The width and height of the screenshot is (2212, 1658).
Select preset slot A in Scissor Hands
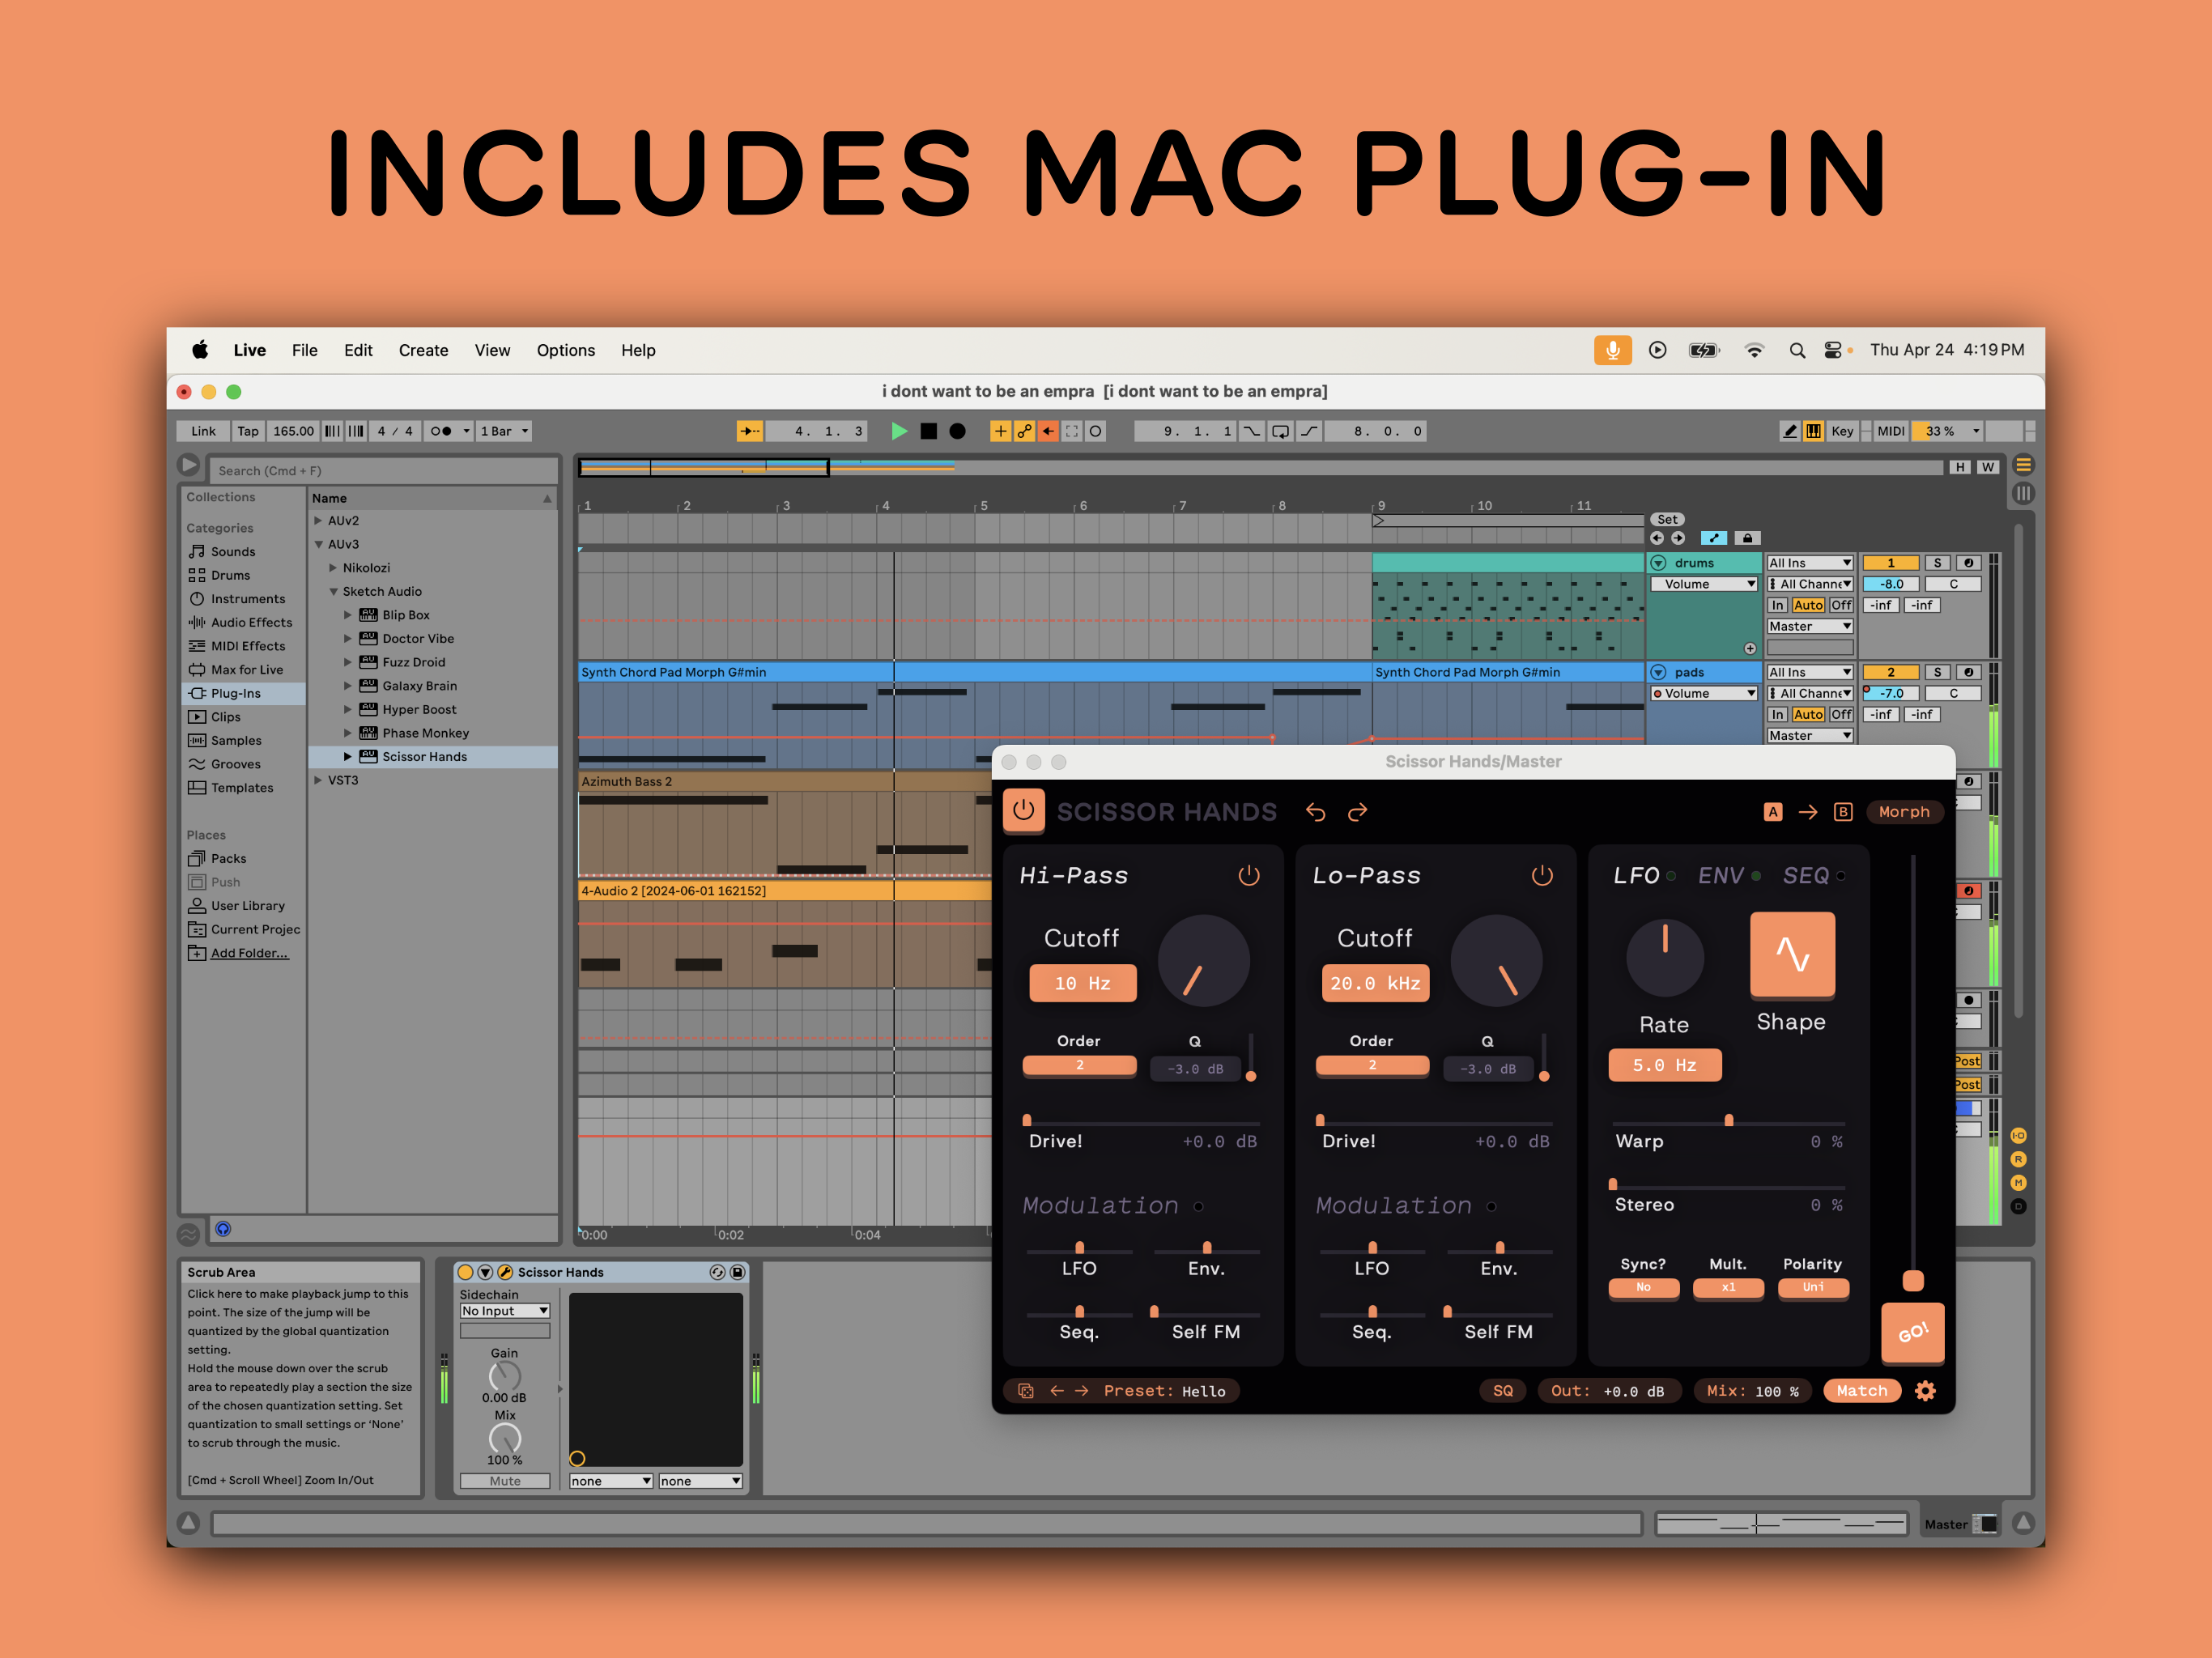coord(1772,812)
